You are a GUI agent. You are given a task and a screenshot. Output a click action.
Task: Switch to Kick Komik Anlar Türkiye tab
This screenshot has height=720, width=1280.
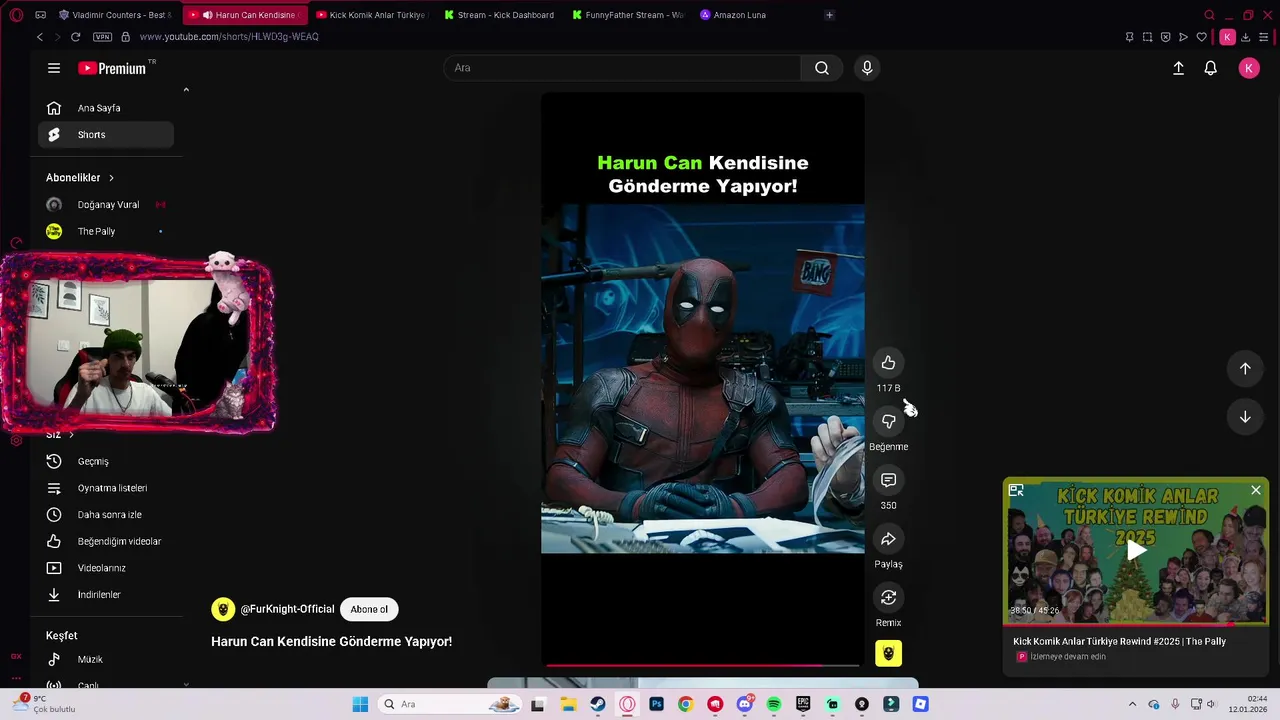pos(370,15)
